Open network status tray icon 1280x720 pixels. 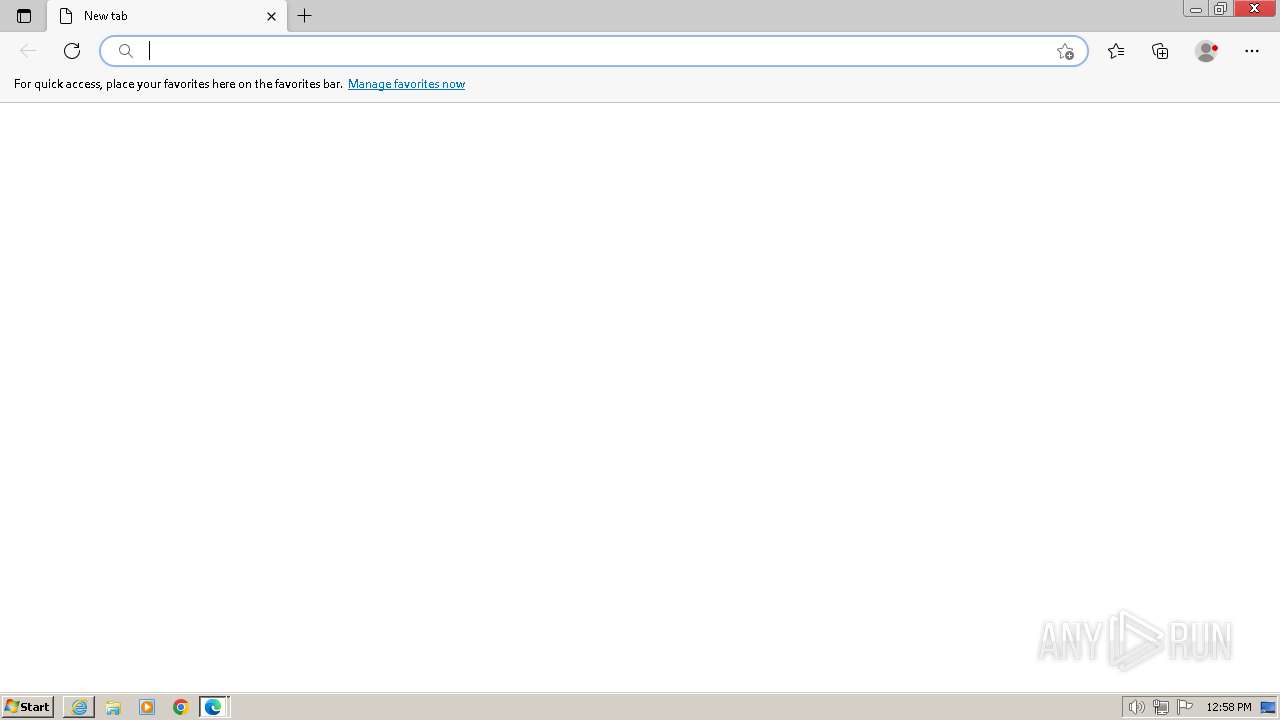coord(1160,707)
